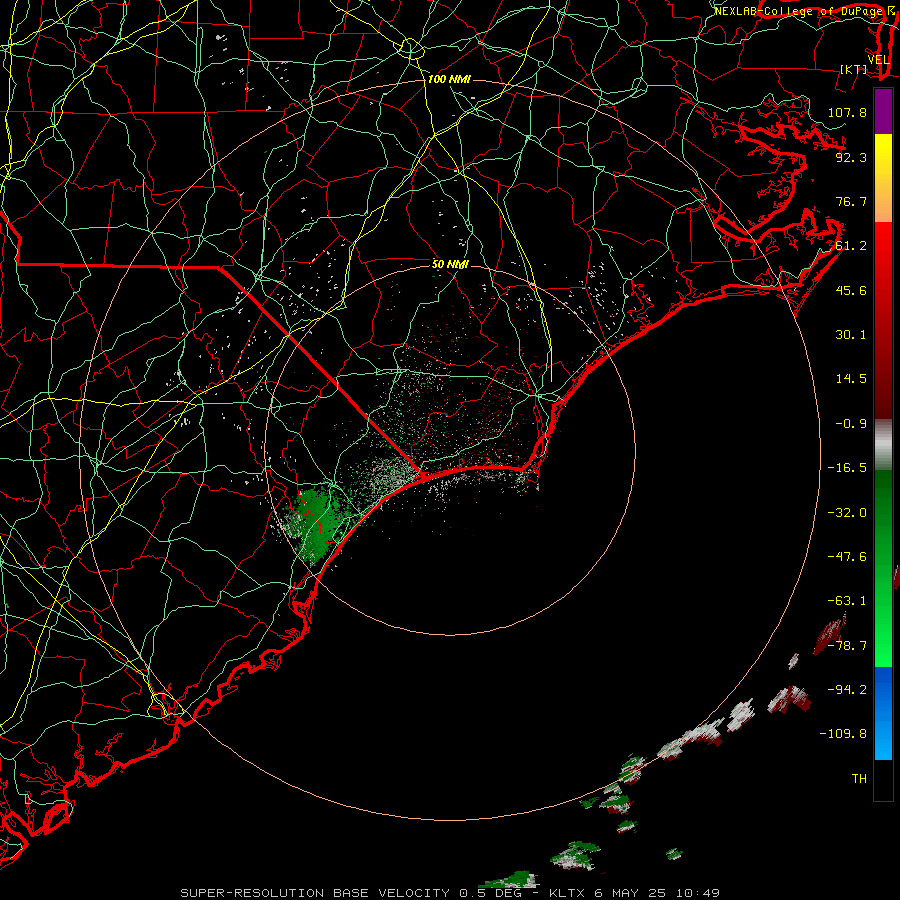Click the VEL legend title
This screenshot has width=900, height=900.
(x=879, y=60)
